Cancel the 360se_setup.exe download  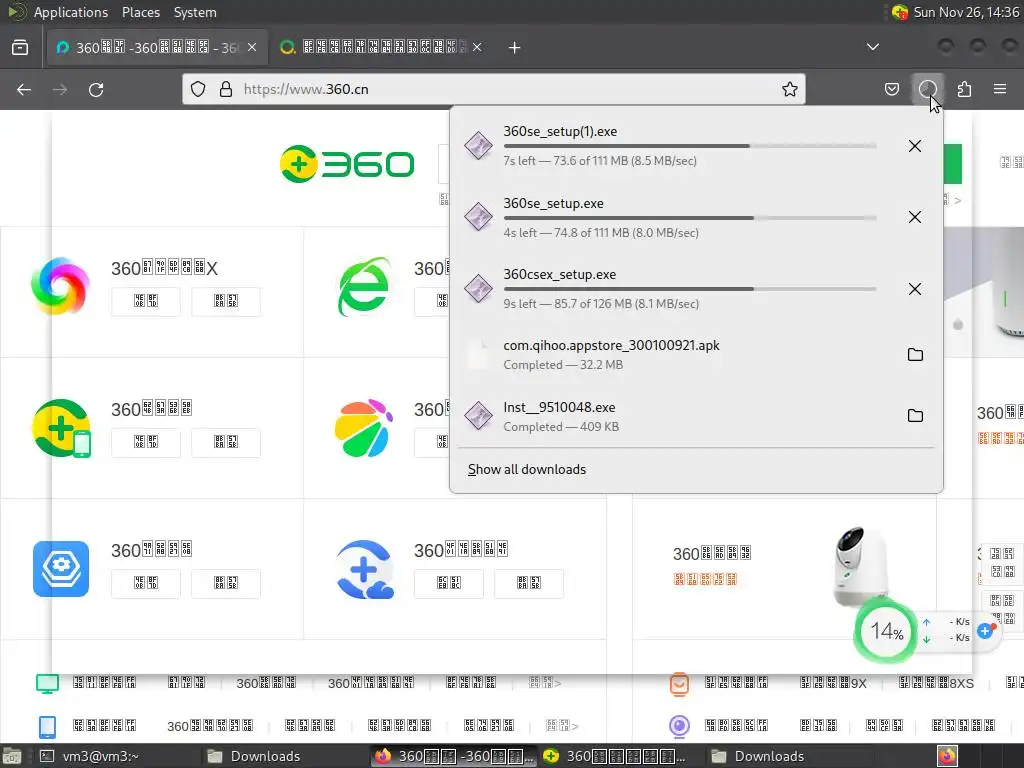click(x=914, y=217)
